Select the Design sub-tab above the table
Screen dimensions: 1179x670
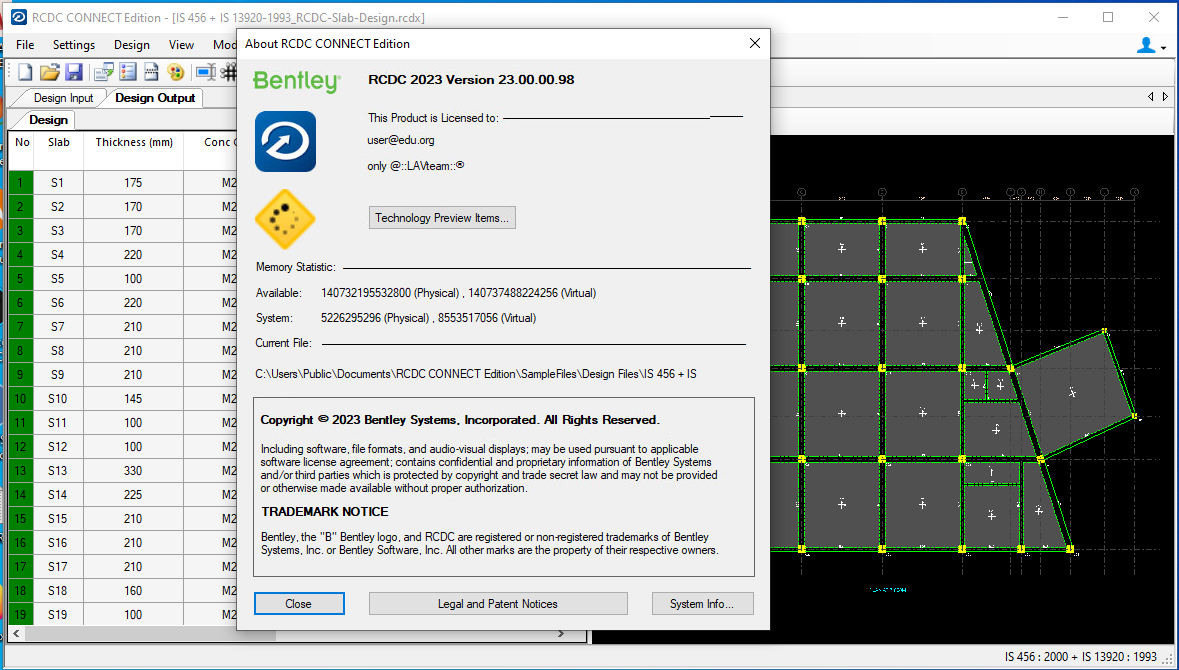tap(48, 120)
